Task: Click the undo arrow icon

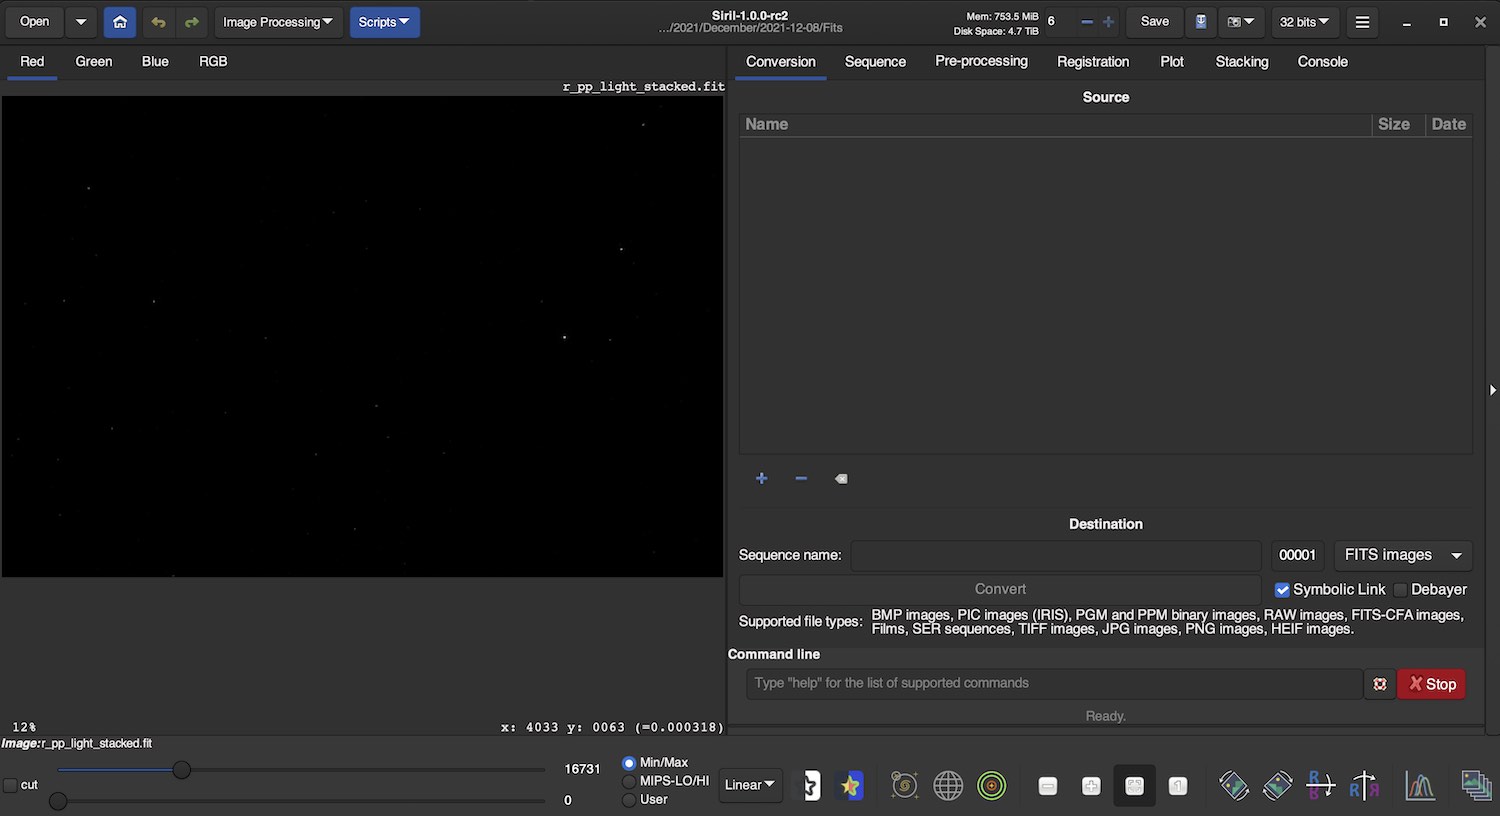Action: pyautogui.click(x=158, y=22)
